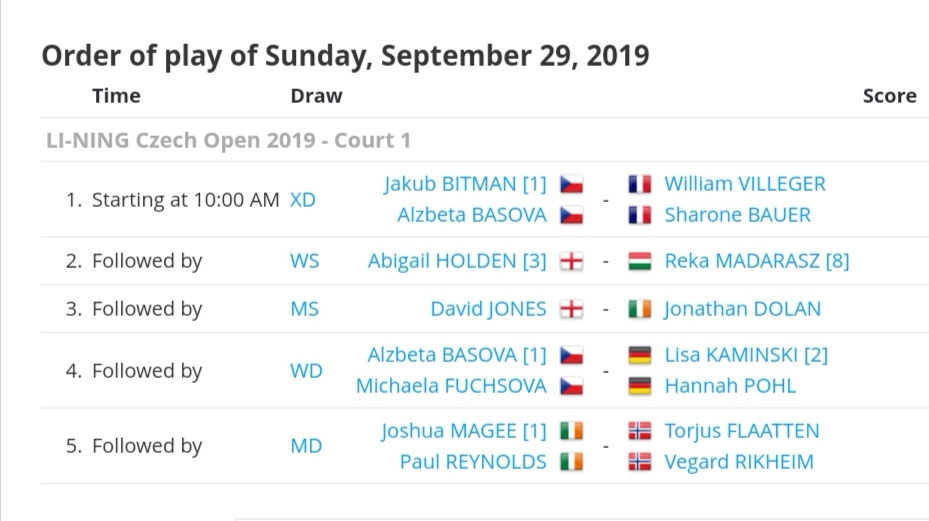The height and width of the screenshot is (521, 929).
Task: Click German flag beside Lisa KAMINSKI
Action: (640, 355)
